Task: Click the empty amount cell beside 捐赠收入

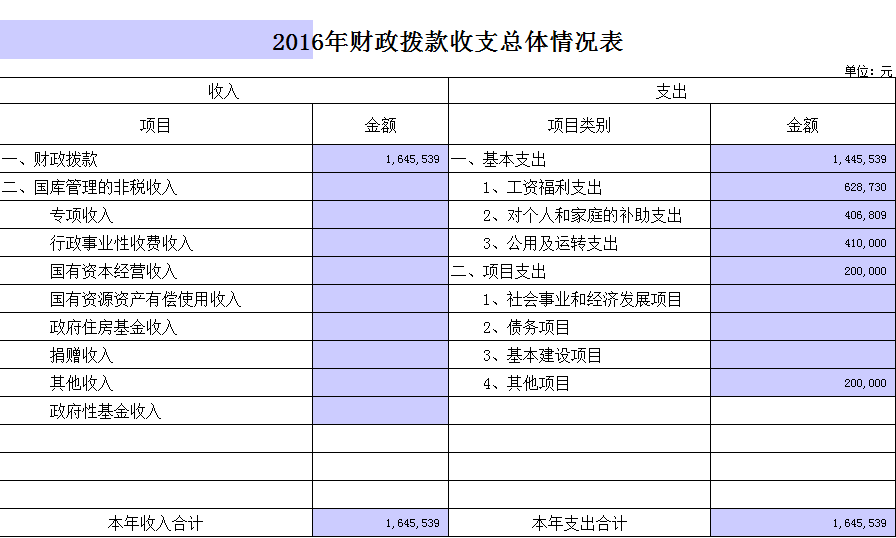Action: (x=380, y=355)
